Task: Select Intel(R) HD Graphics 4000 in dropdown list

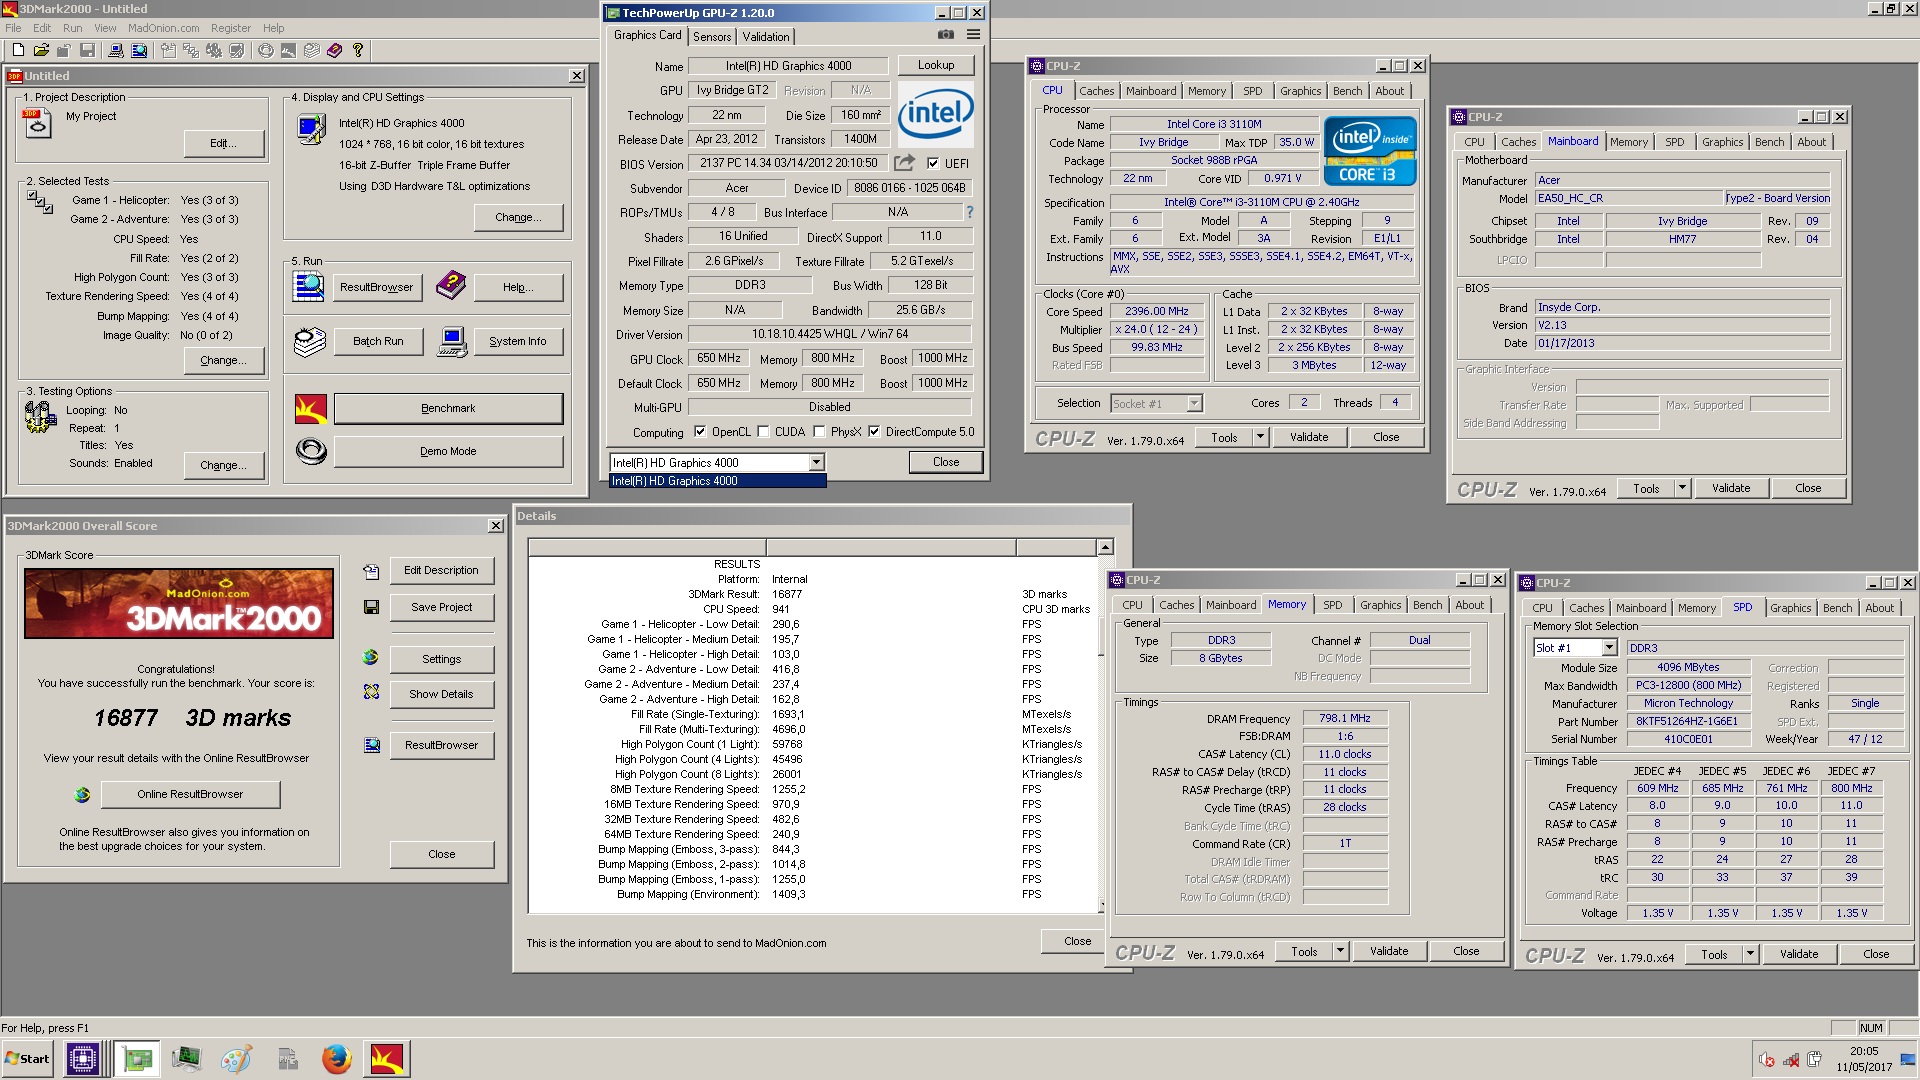Action: pos(718,481)
